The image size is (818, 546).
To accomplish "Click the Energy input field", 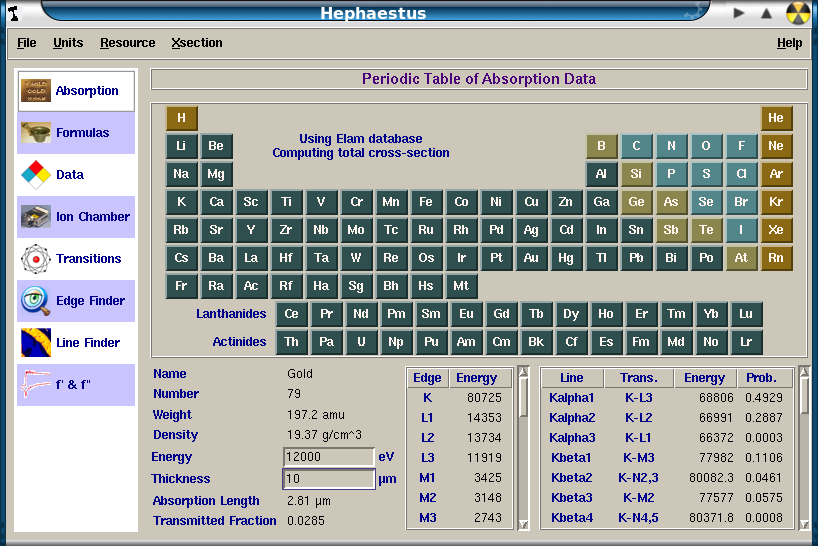I will click(x=329, y=457).
